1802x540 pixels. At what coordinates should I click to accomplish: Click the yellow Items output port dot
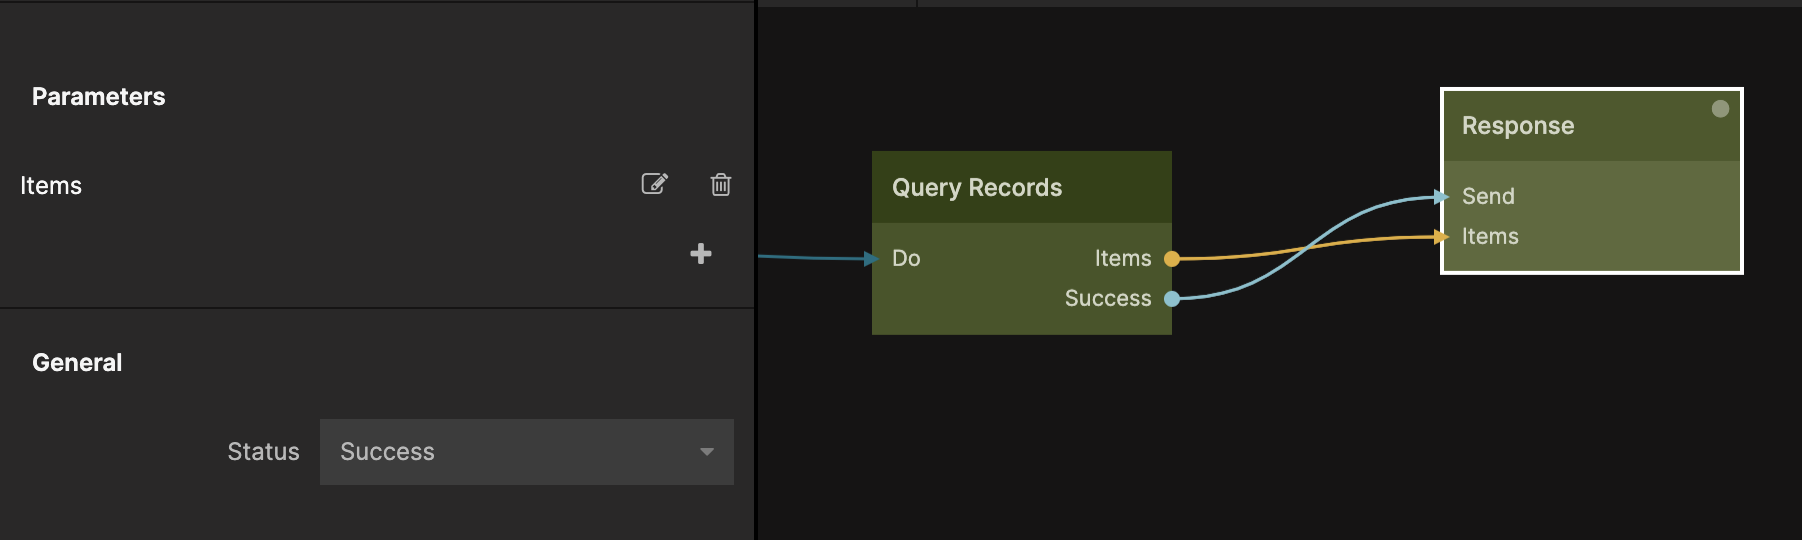[x=1172, y=259]
